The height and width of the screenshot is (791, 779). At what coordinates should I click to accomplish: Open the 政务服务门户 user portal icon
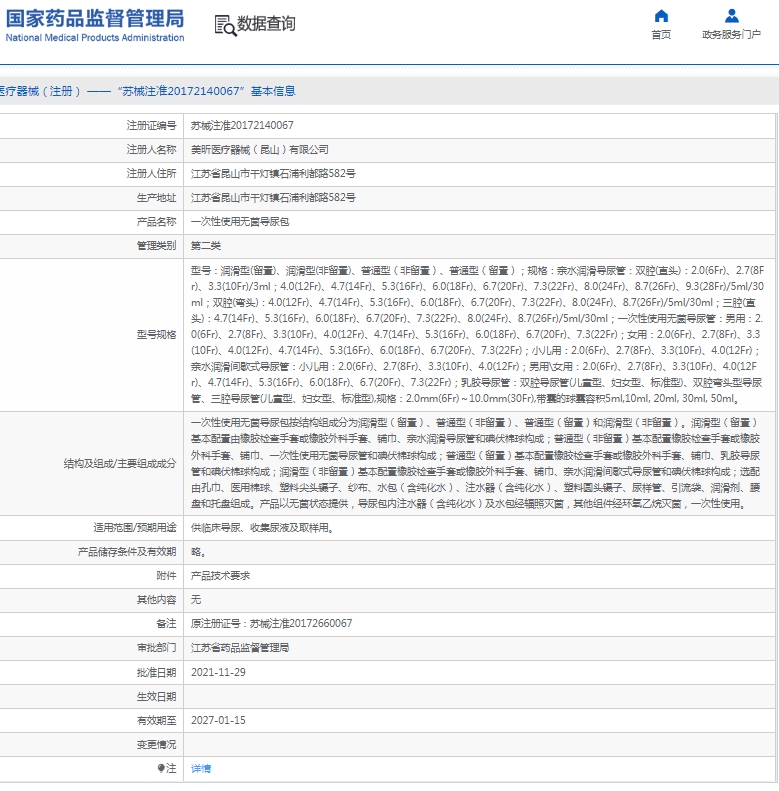[x=732, y=16]
